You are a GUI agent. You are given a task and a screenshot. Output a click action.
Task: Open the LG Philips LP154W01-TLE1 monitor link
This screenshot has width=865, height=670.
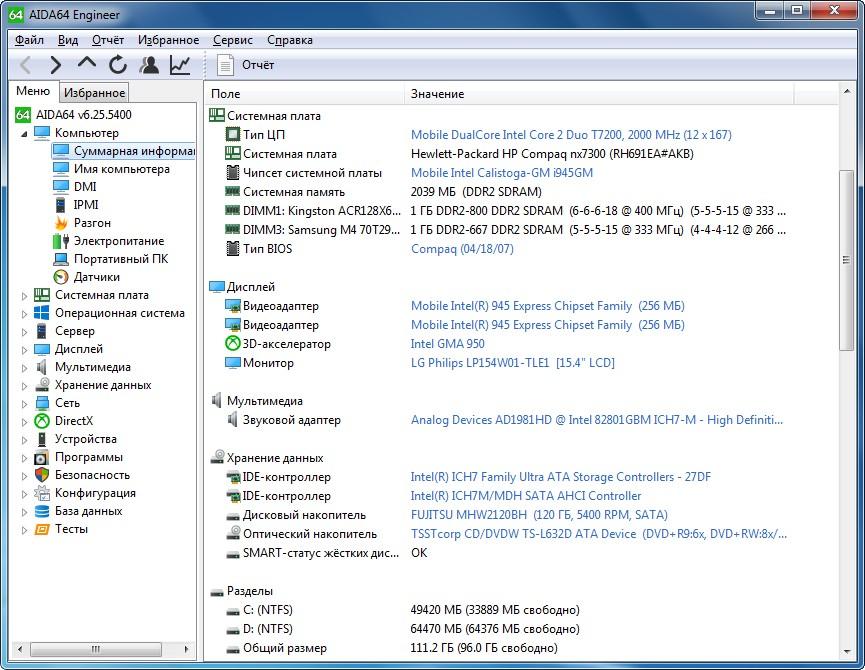click(x=512, y=363)
